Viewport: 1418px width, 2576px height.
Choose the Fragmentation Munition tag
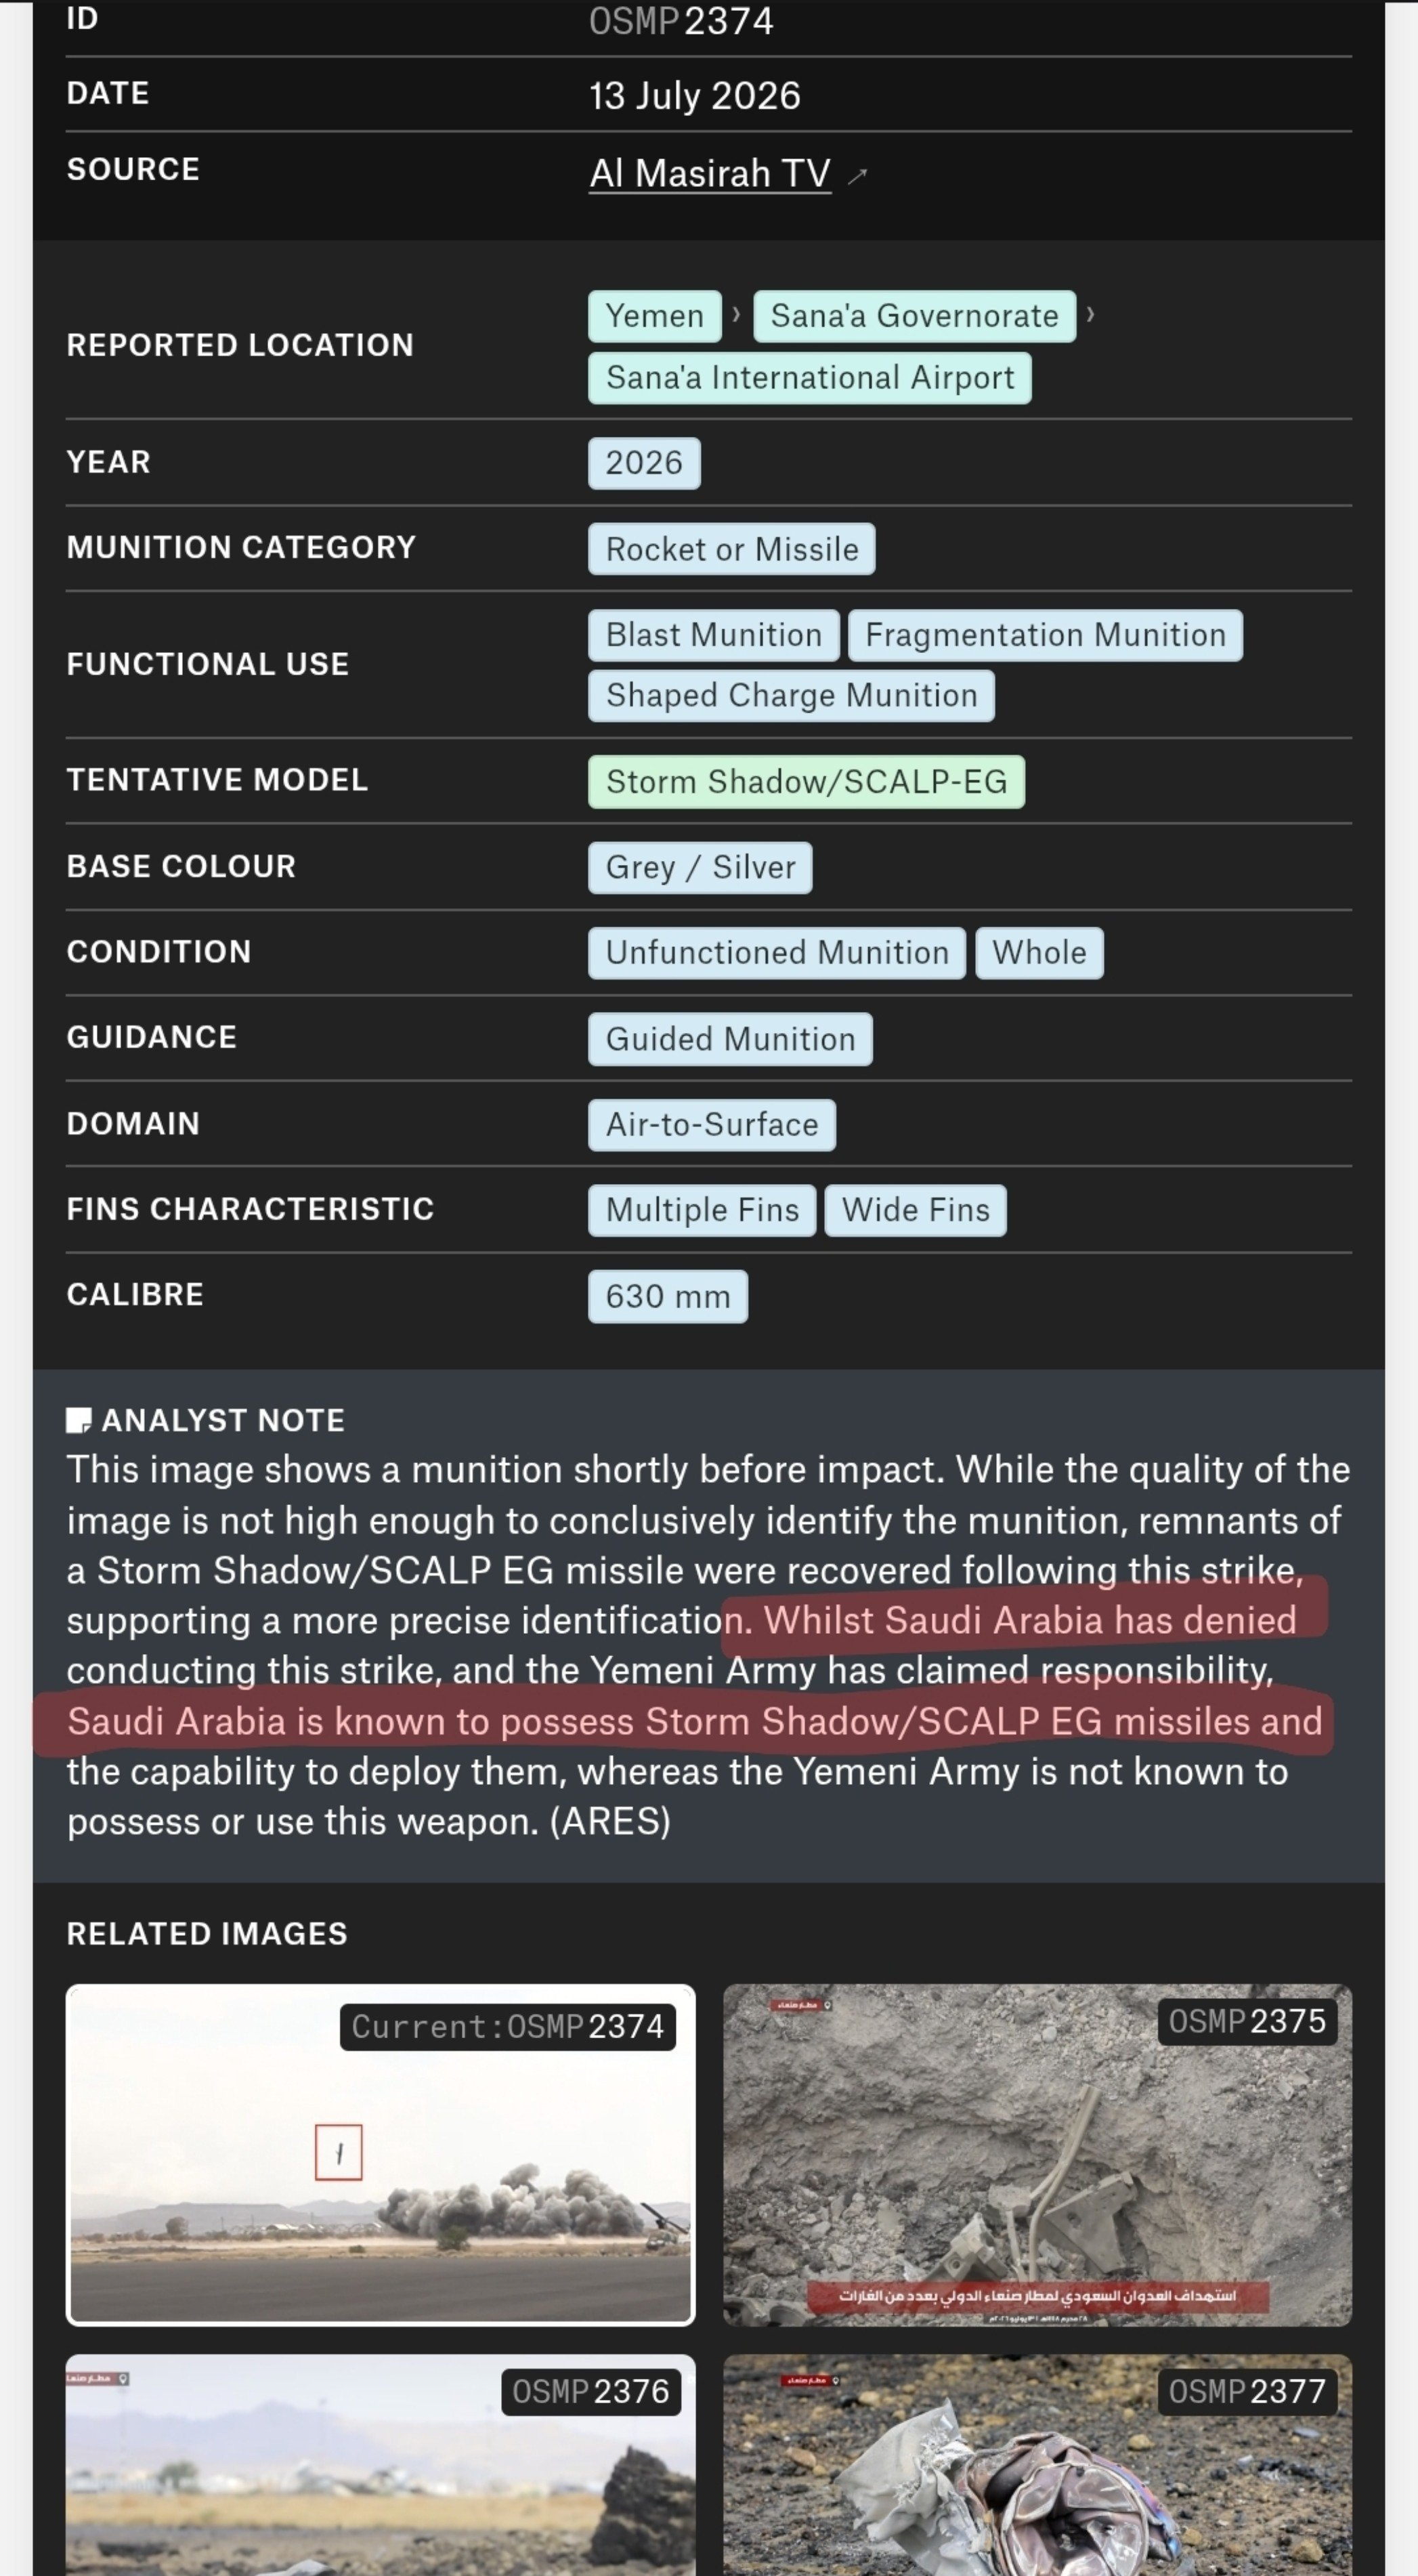(1045, 635)
